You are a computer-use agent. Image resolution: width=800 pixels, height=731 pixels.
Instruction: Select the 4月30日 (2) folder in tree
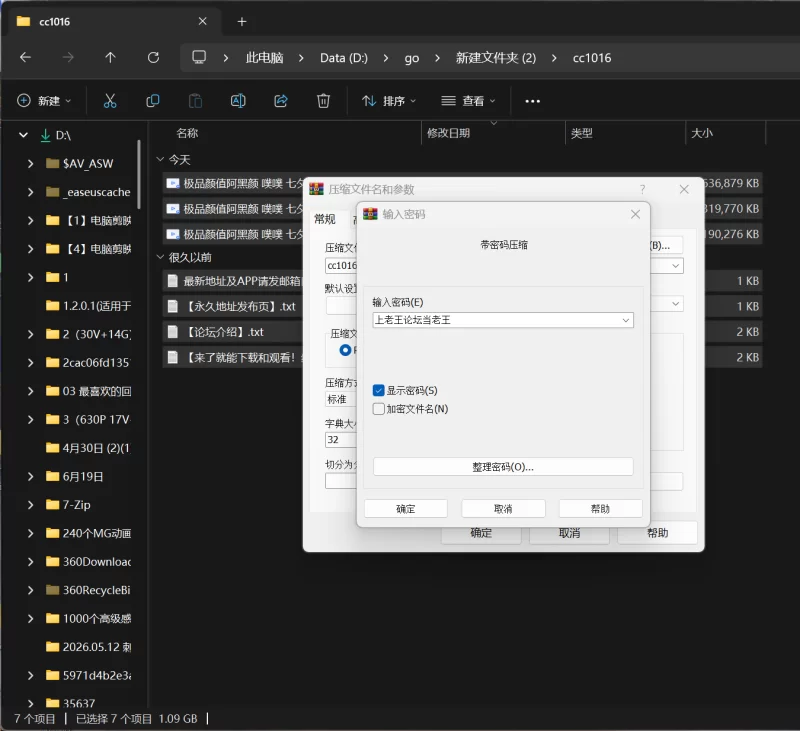(88, 448)
